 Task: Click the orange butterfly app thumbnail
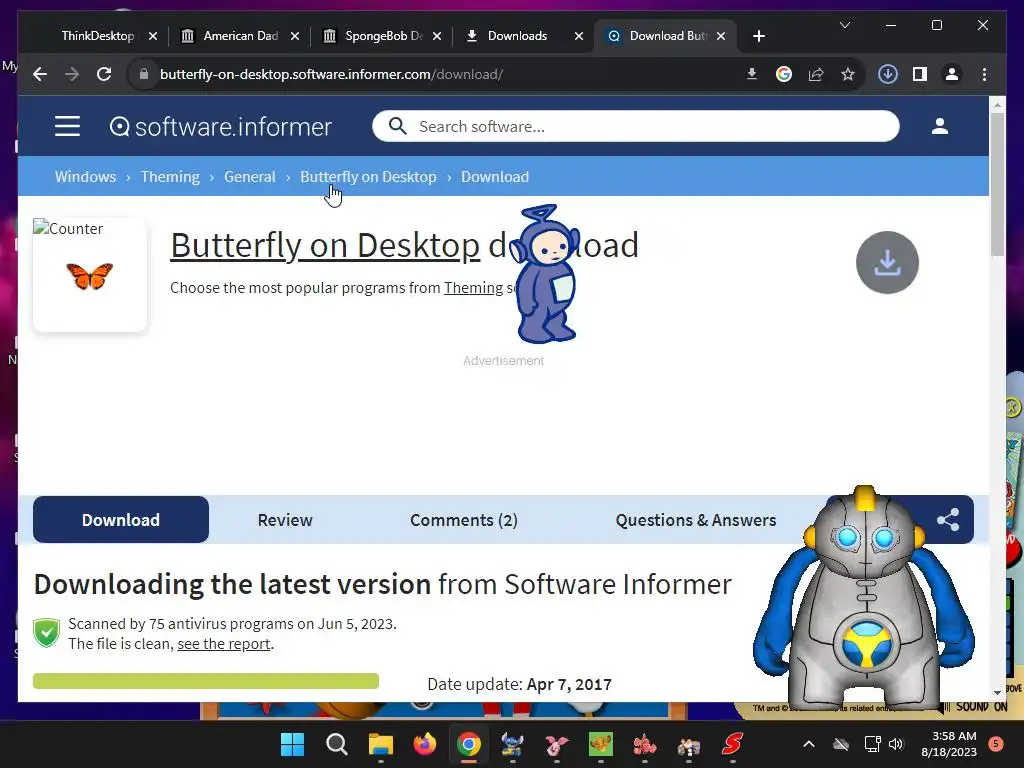pyautogui.click(x=90, y=276)
